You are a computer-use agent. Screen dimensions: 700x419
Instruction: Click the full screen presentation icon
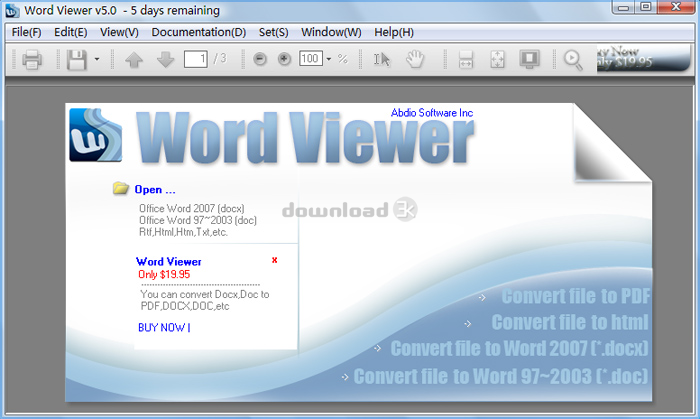tap(529, 59)
